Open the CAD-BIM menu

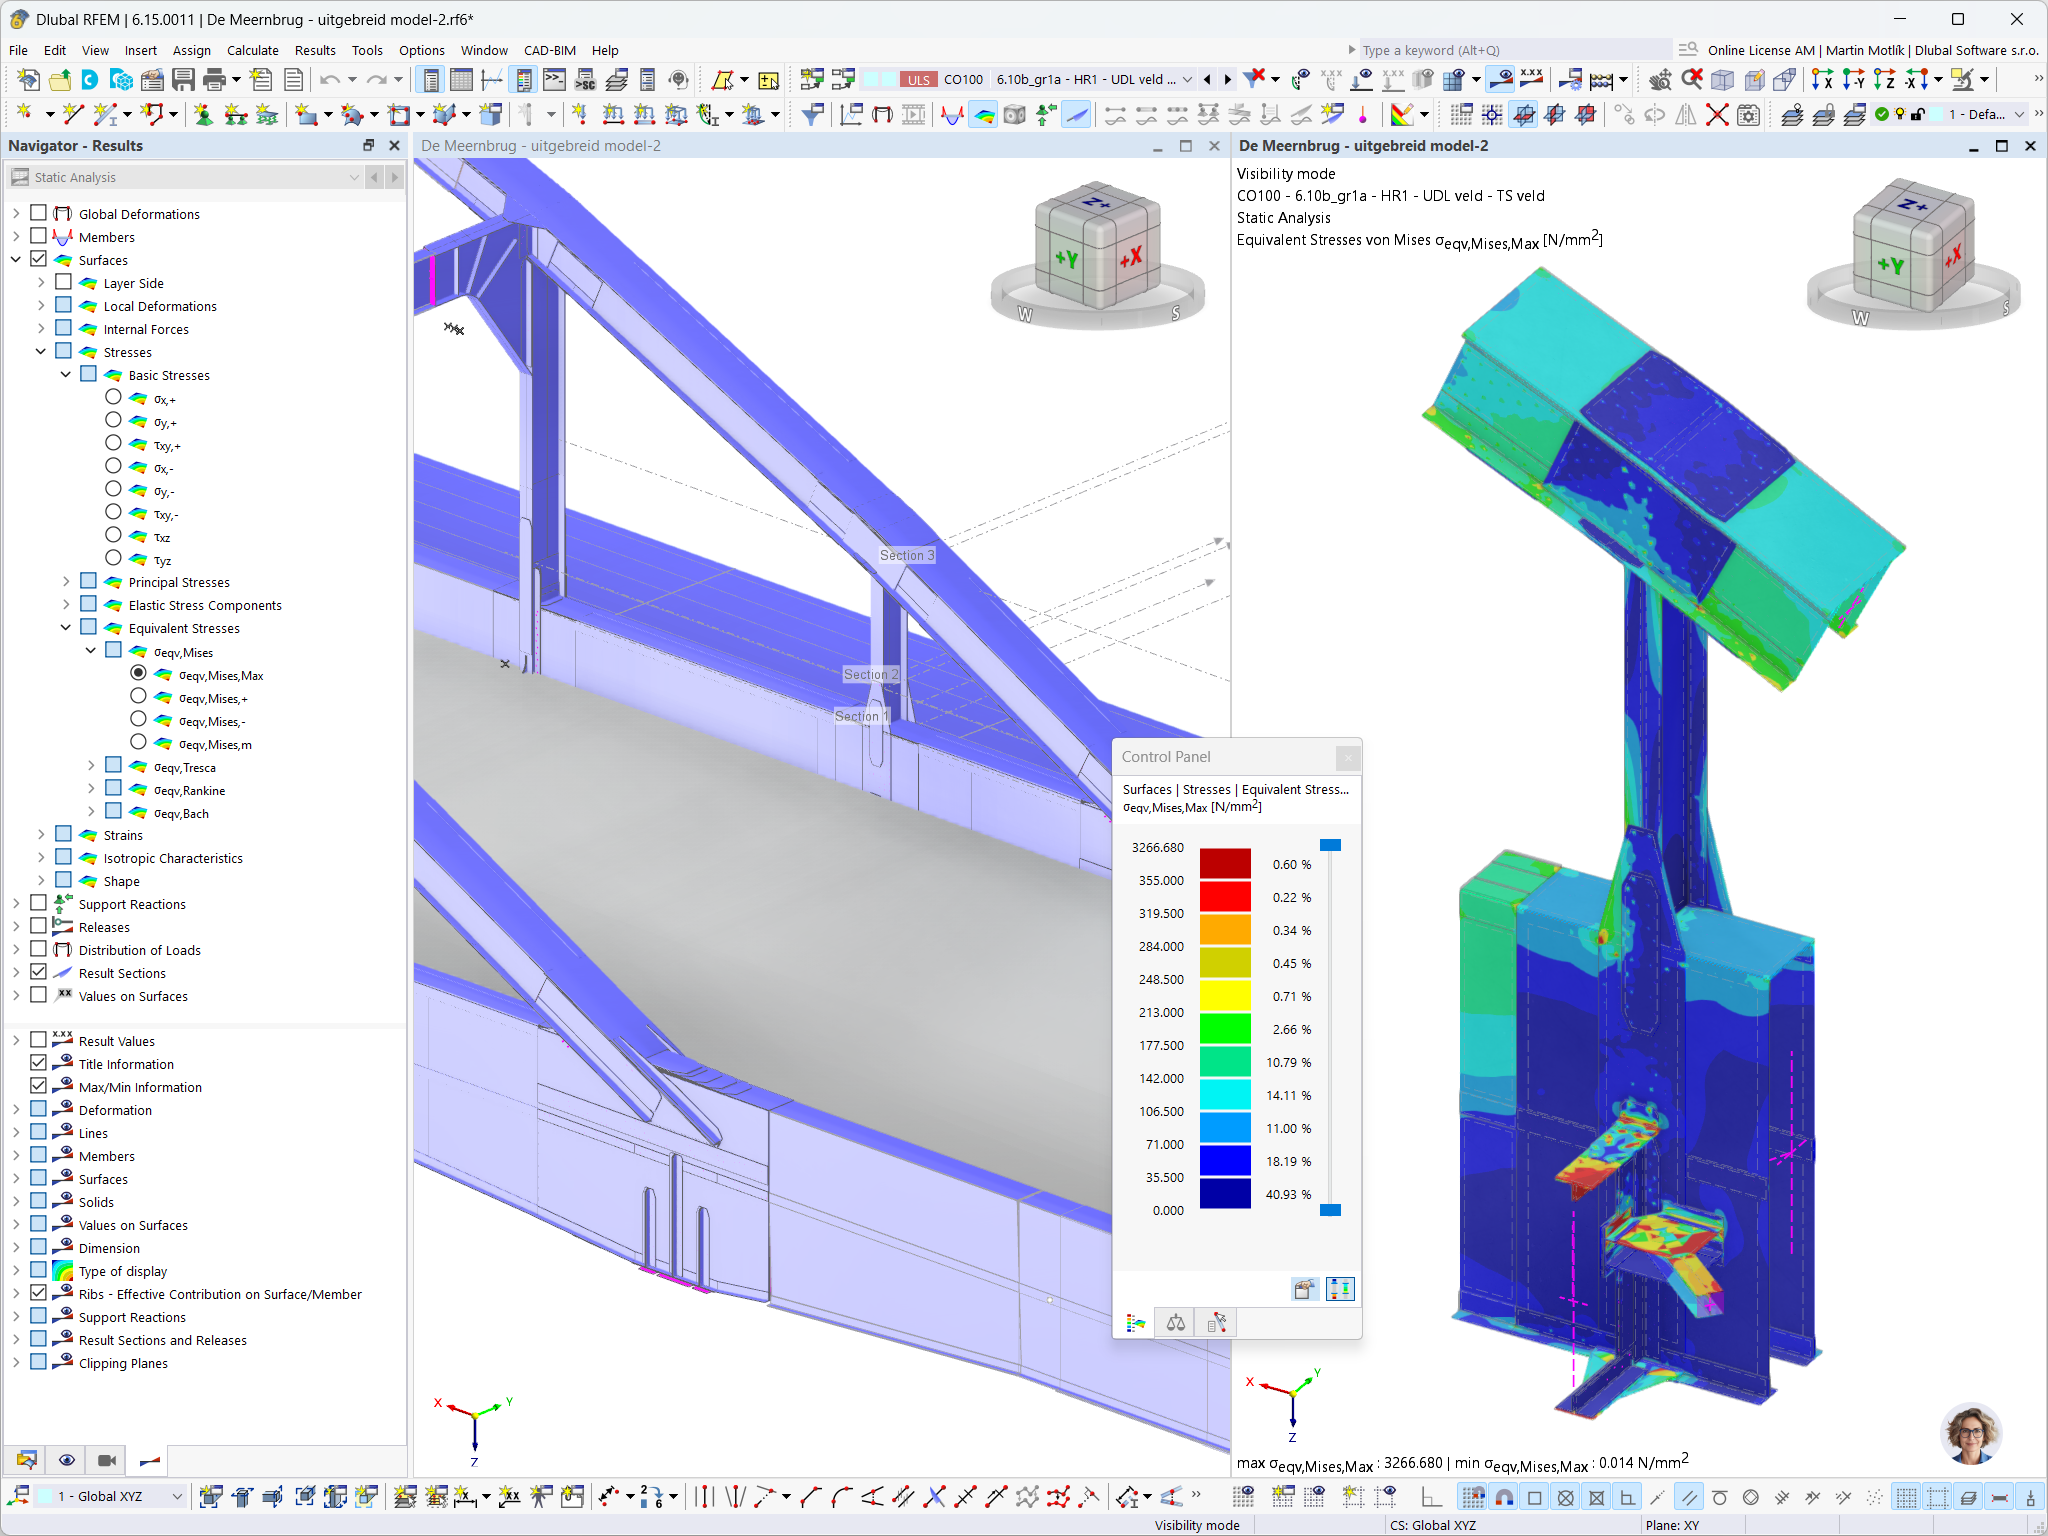click(549, 50)
